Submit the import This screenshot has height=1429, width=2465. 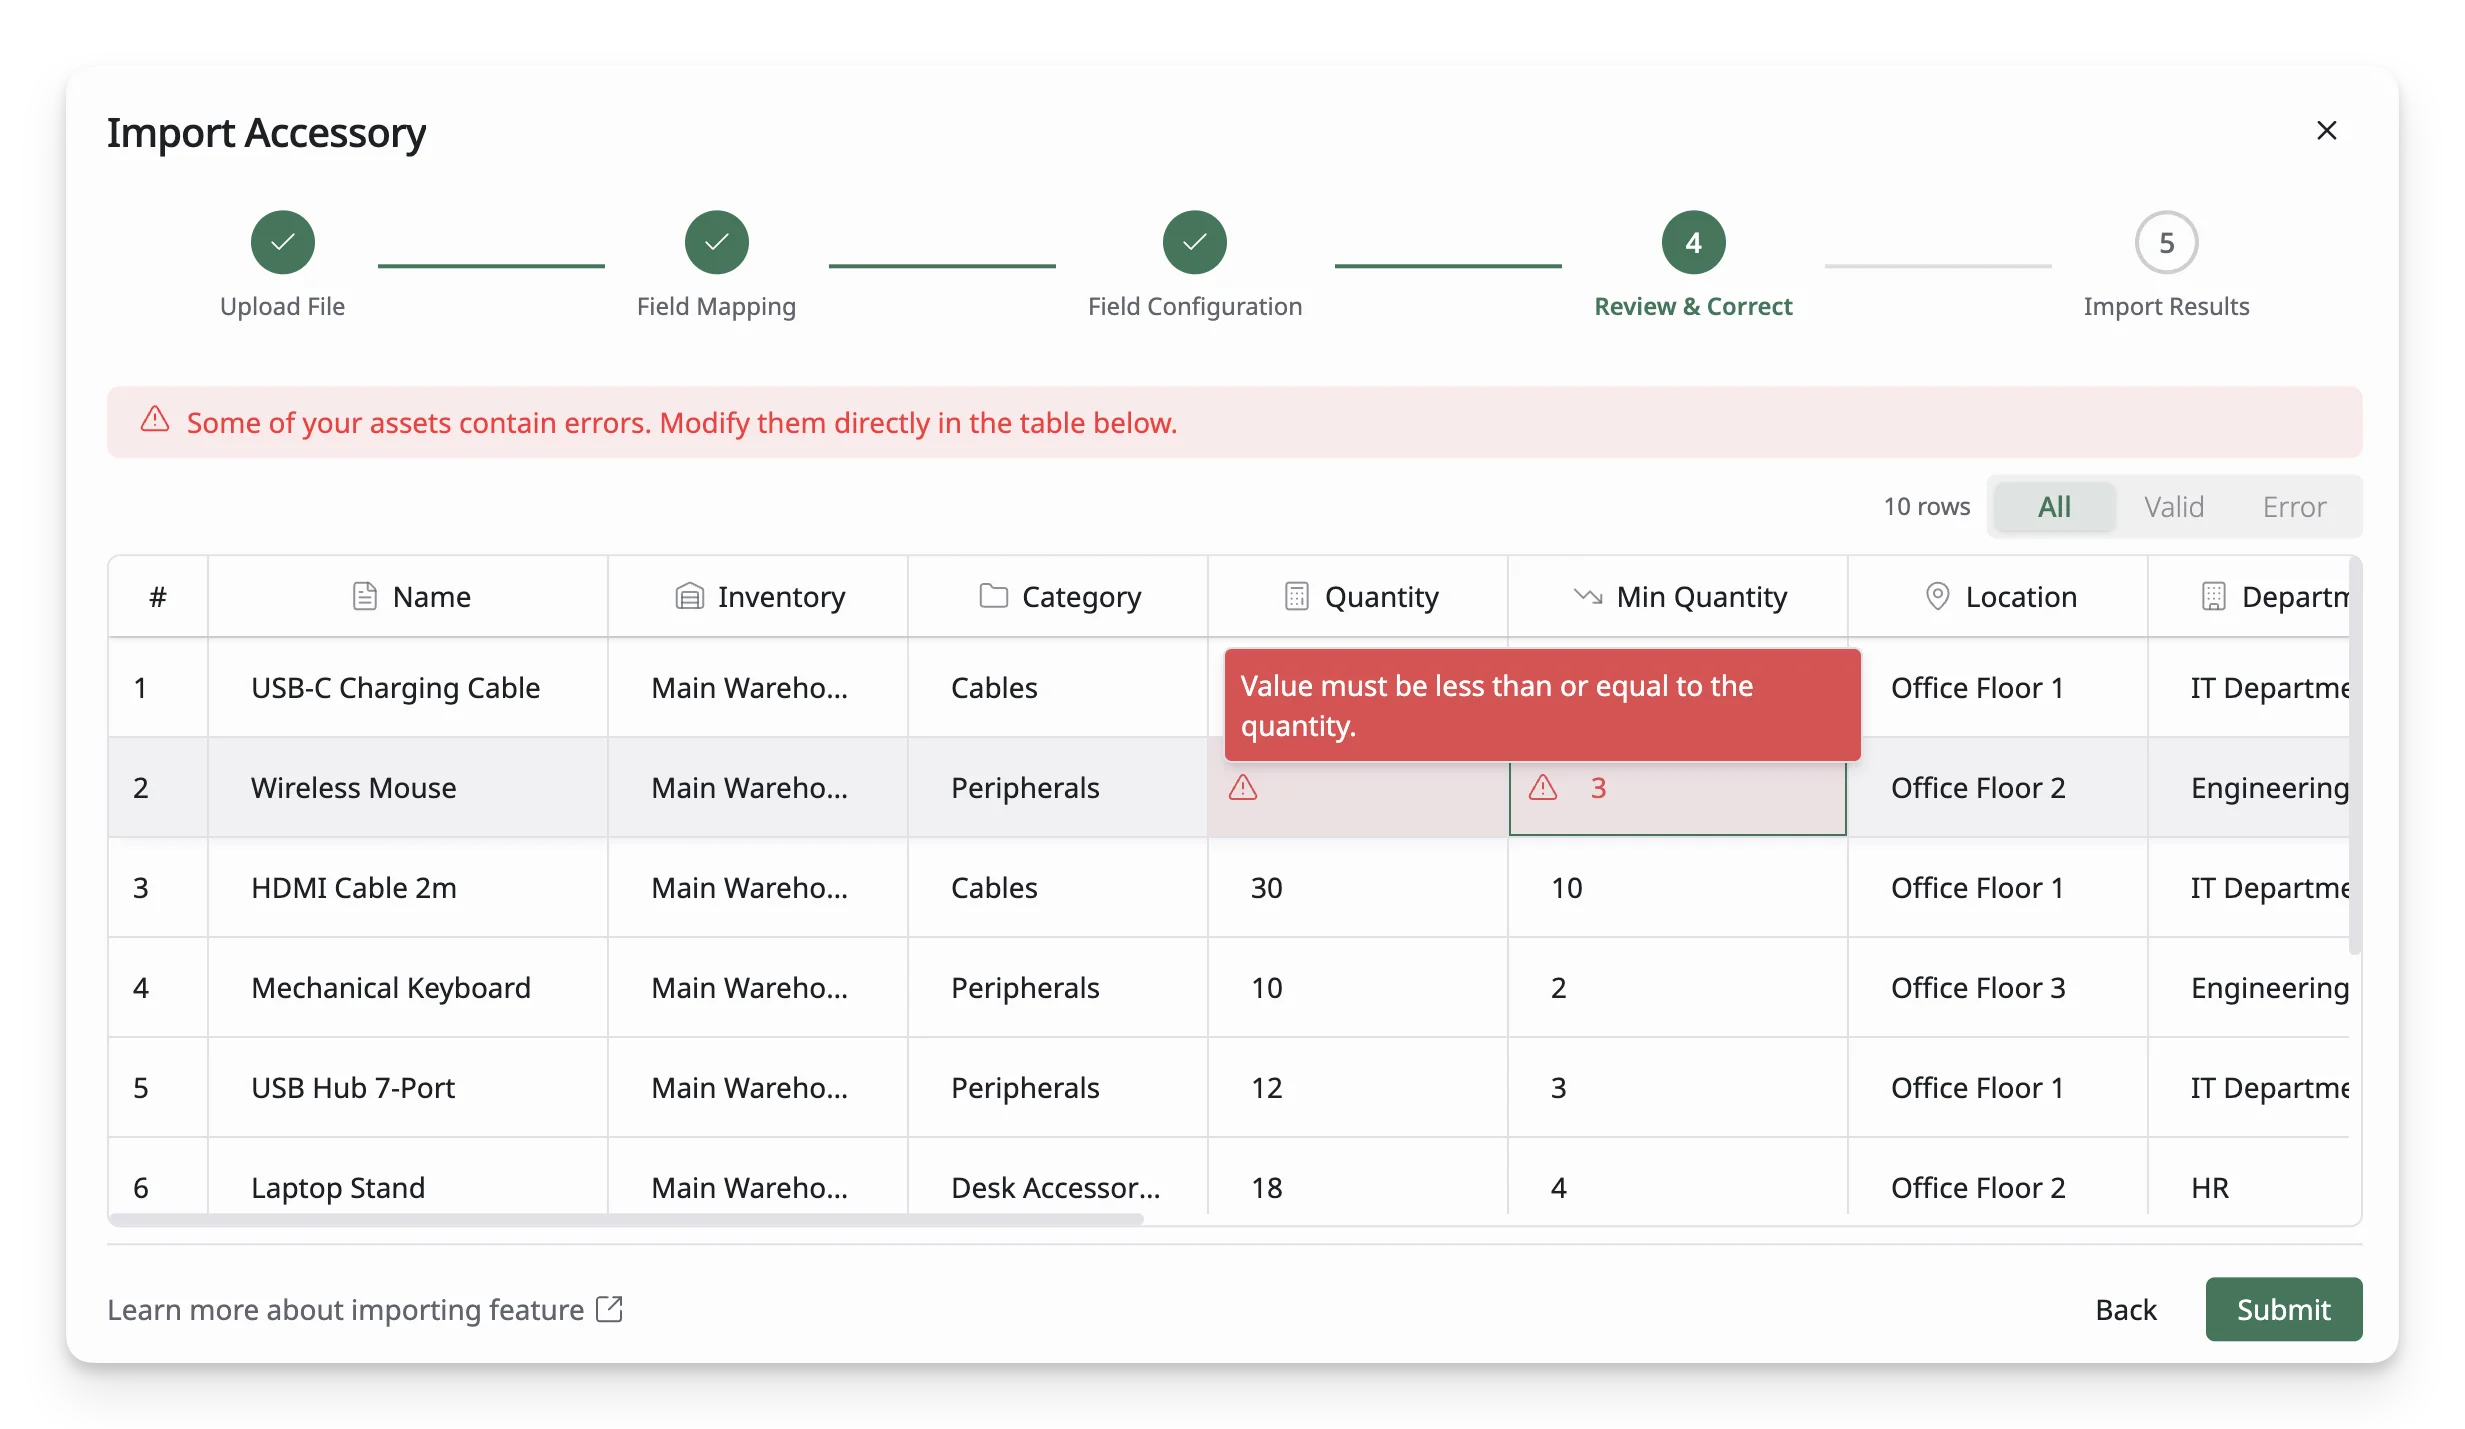pos(2283,1309)
